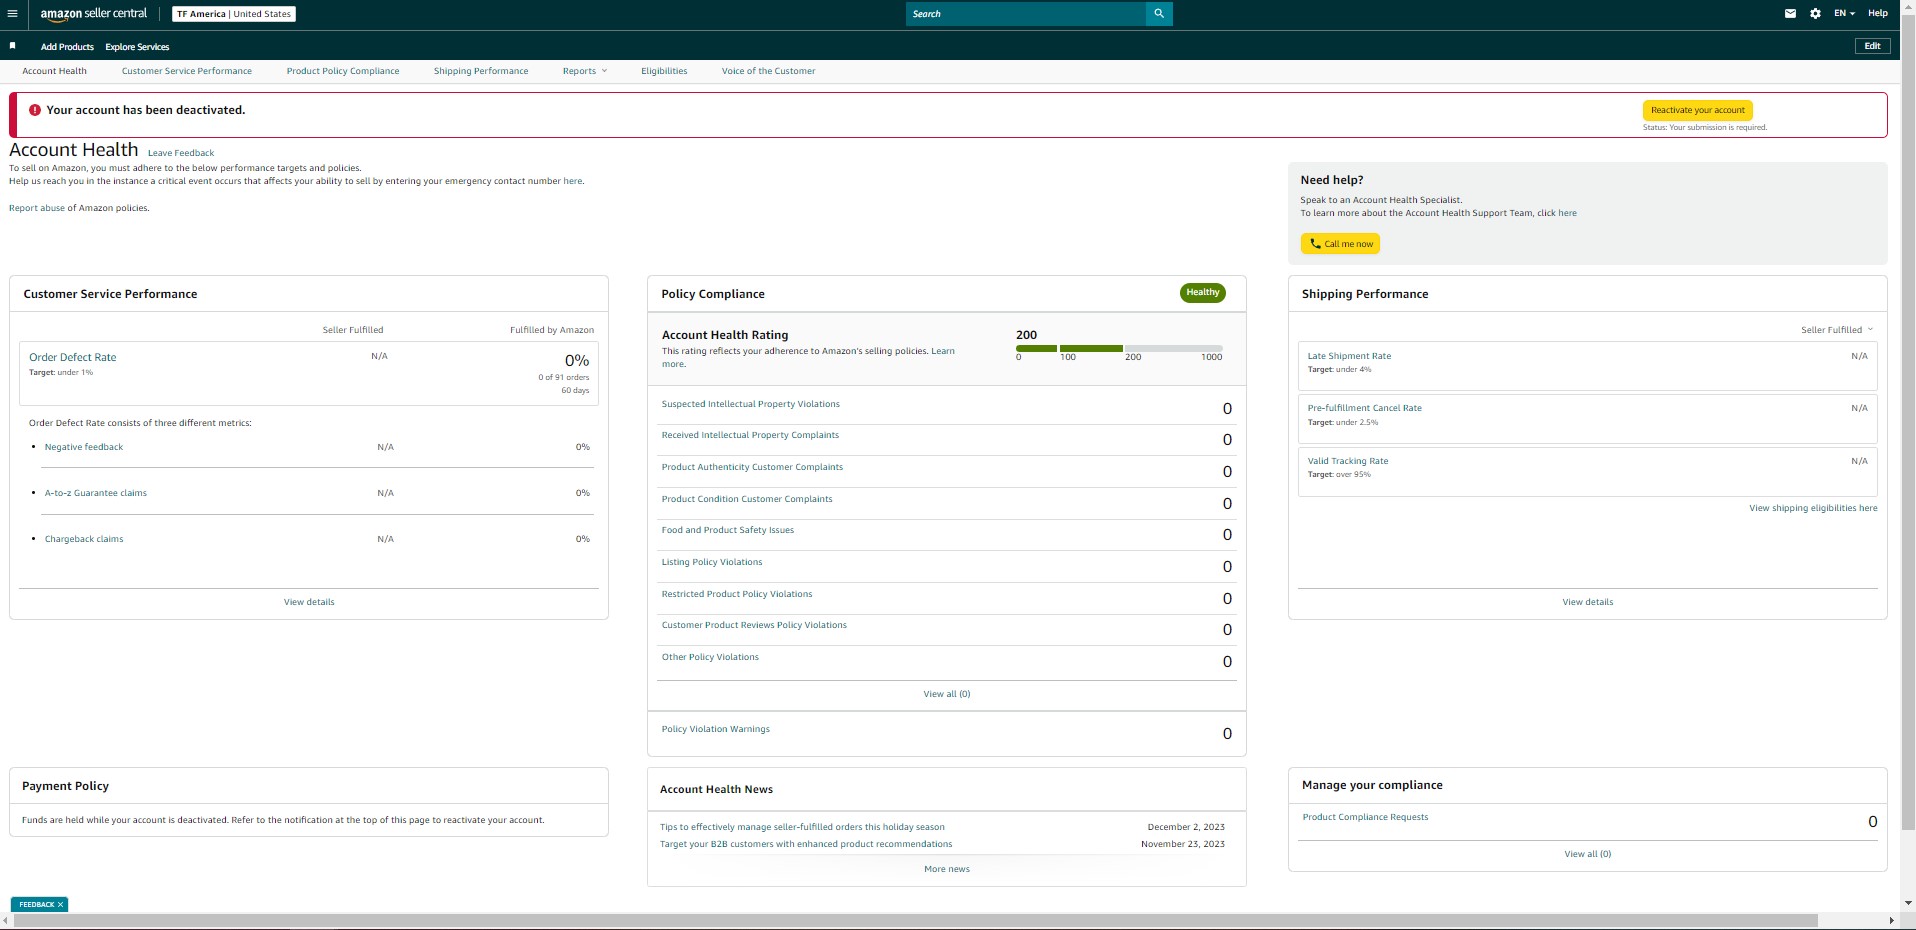This screenshot has height=930, width=1916.
Task: Open Product Authenticity Customer Complaints
Action: point(752,467)
